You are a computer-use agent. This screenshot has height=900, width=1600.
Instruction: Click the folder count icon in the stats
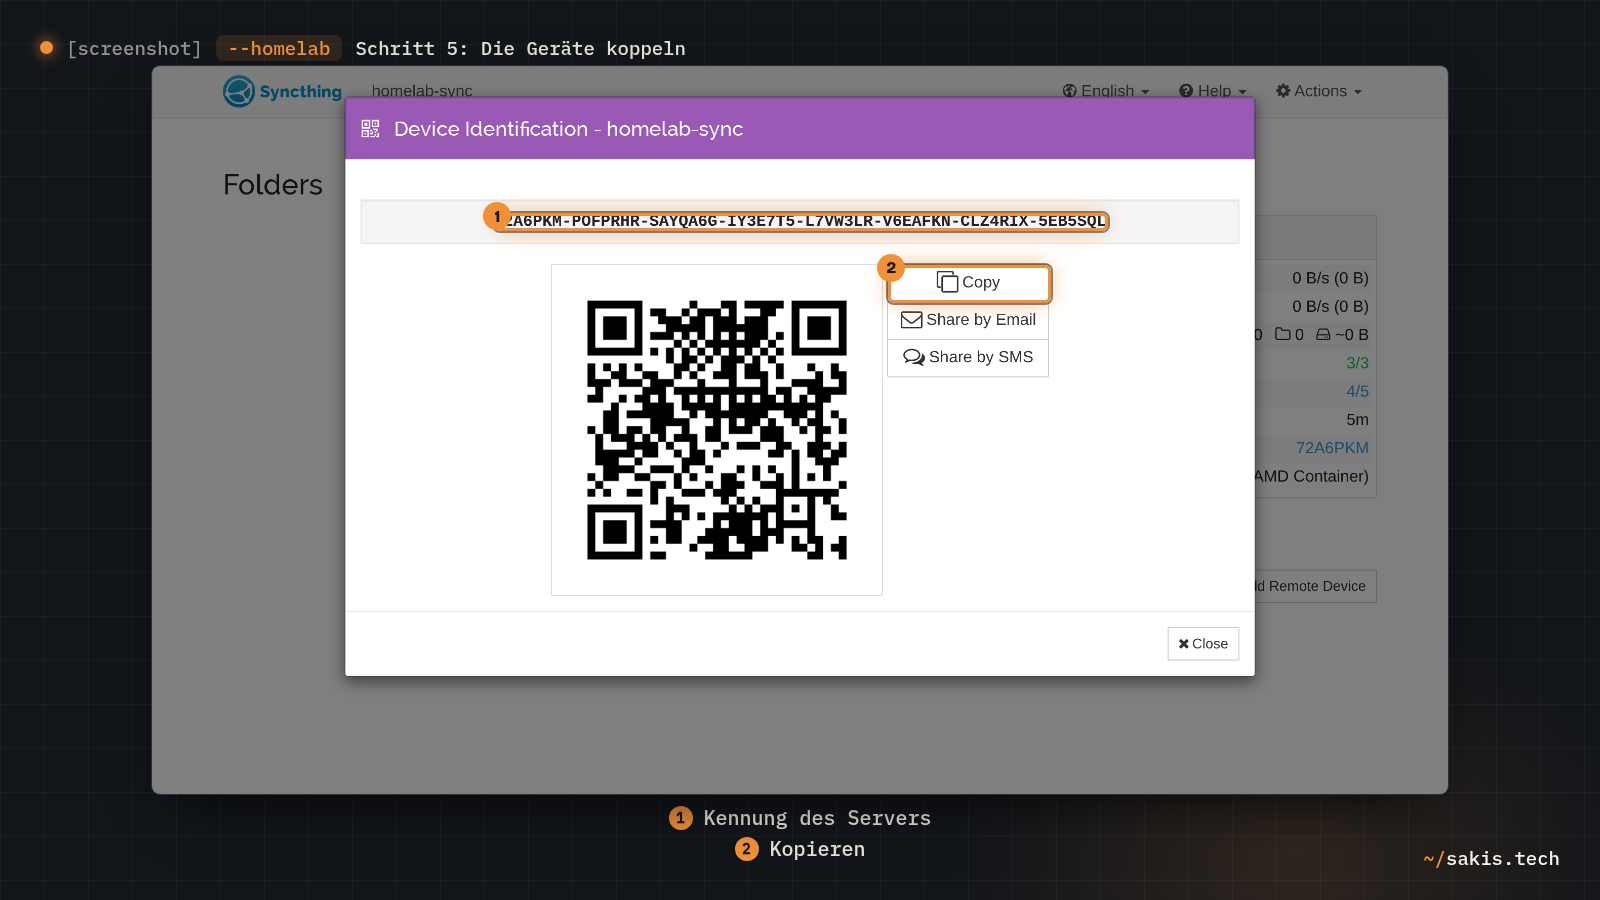1283,334
